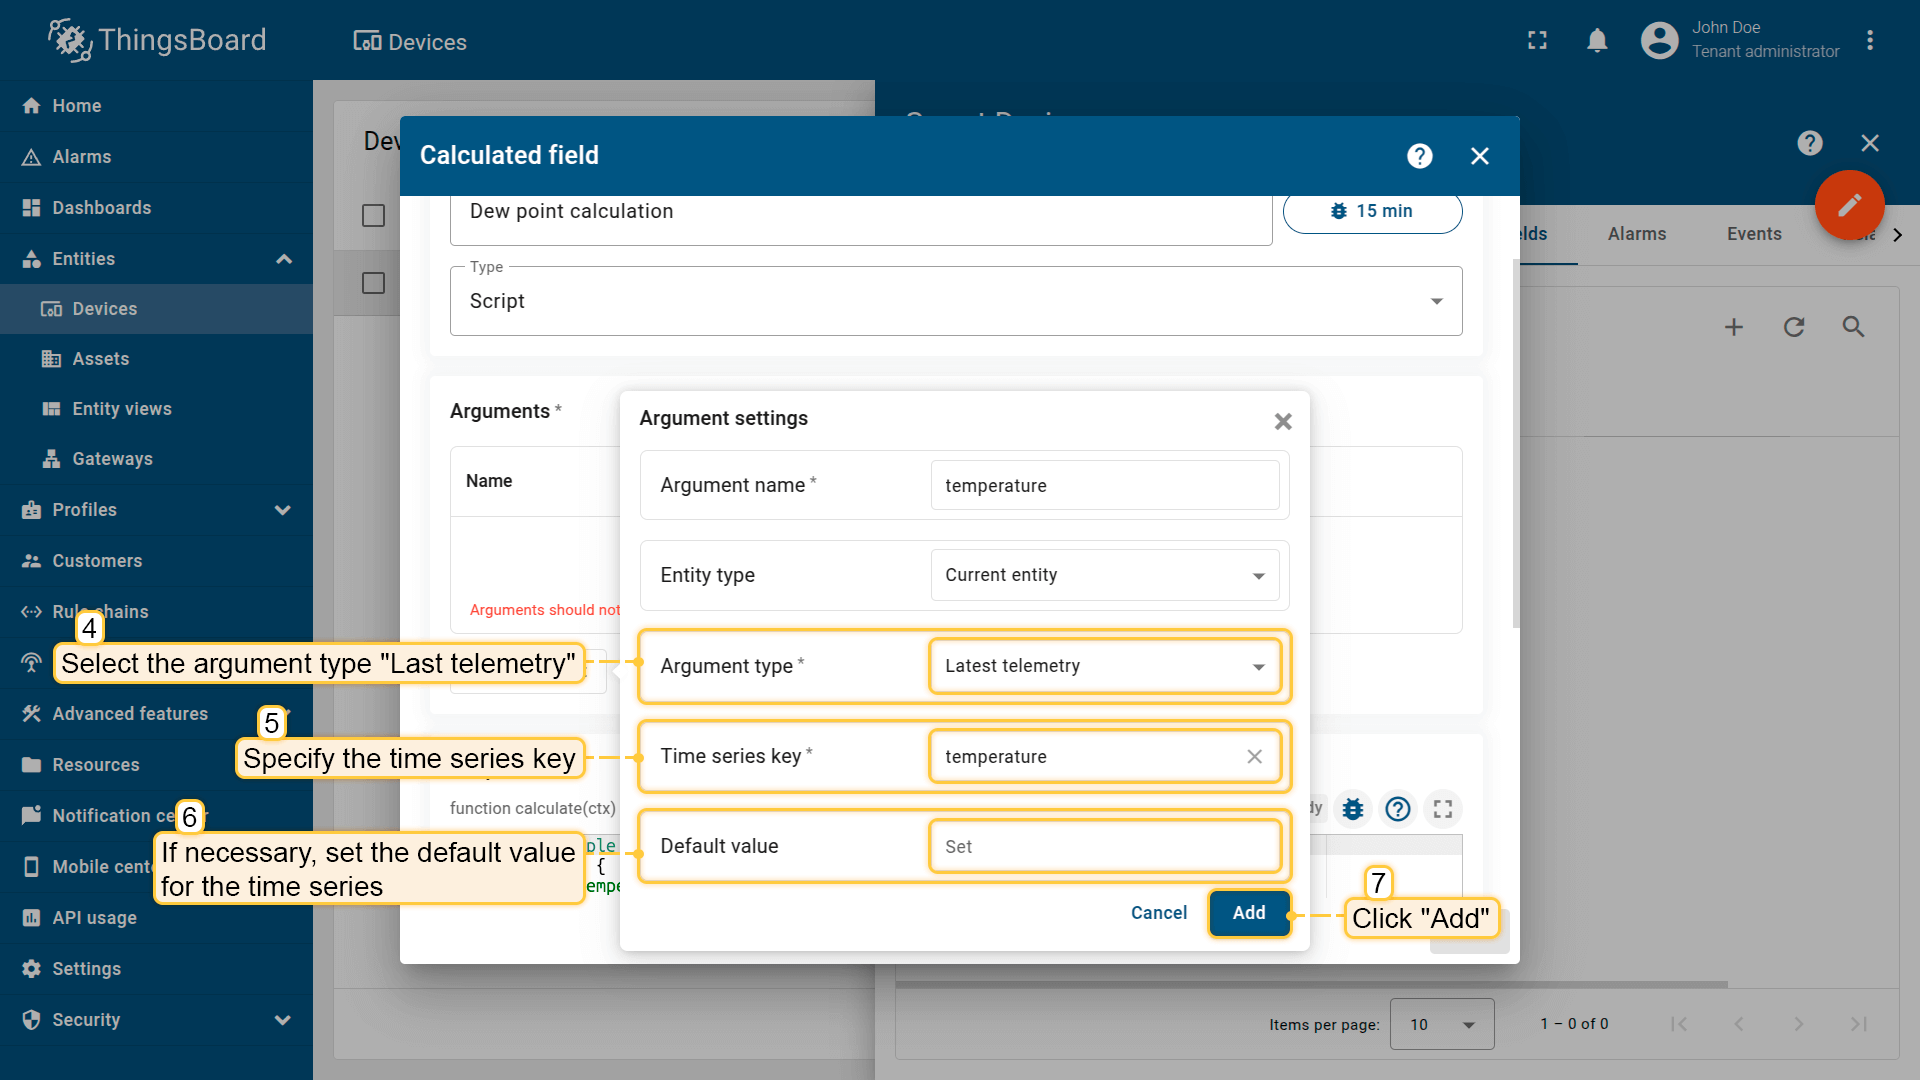Clear the time series key field
The height and width of the screenshot is (1080, 1920).
[x=1254, y=757]
